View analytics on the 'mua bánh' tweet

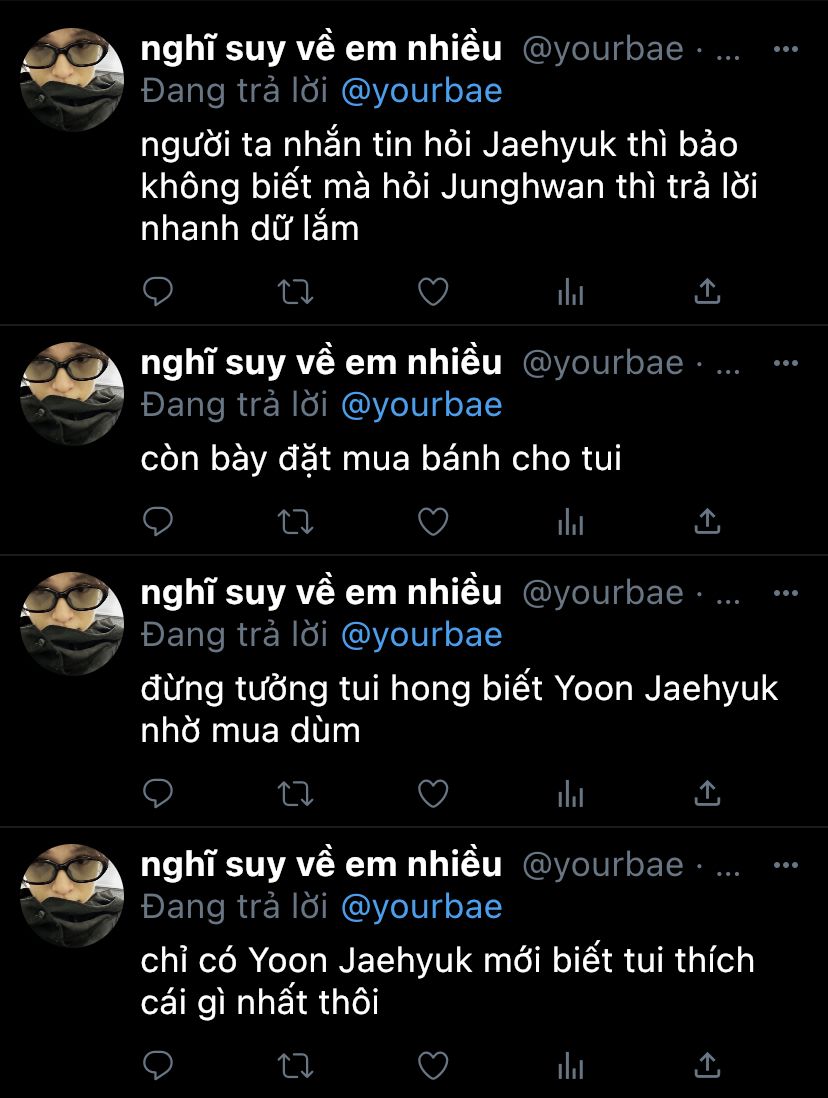[x=570, y=522]
